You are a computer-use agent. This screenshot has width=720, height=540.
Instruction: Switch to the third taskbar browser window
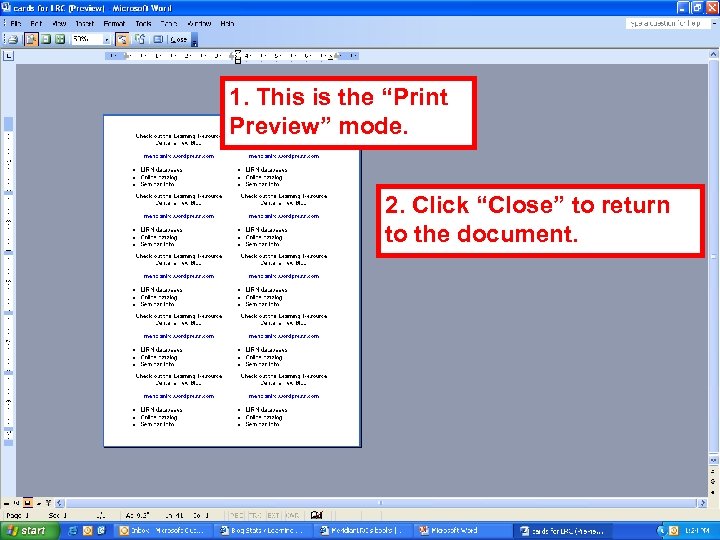363,531
